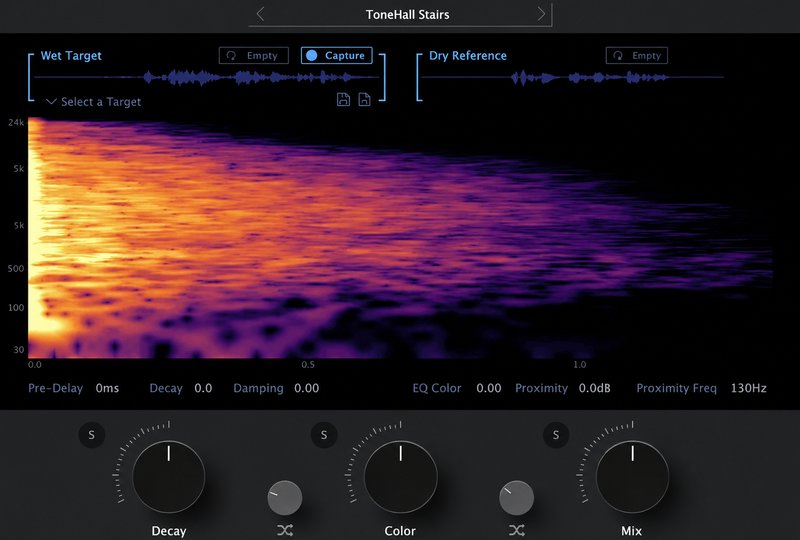Viewport: 800px width, 540px height.
Task: Click the Wet Target Empty button
Action: click(254, 56)
